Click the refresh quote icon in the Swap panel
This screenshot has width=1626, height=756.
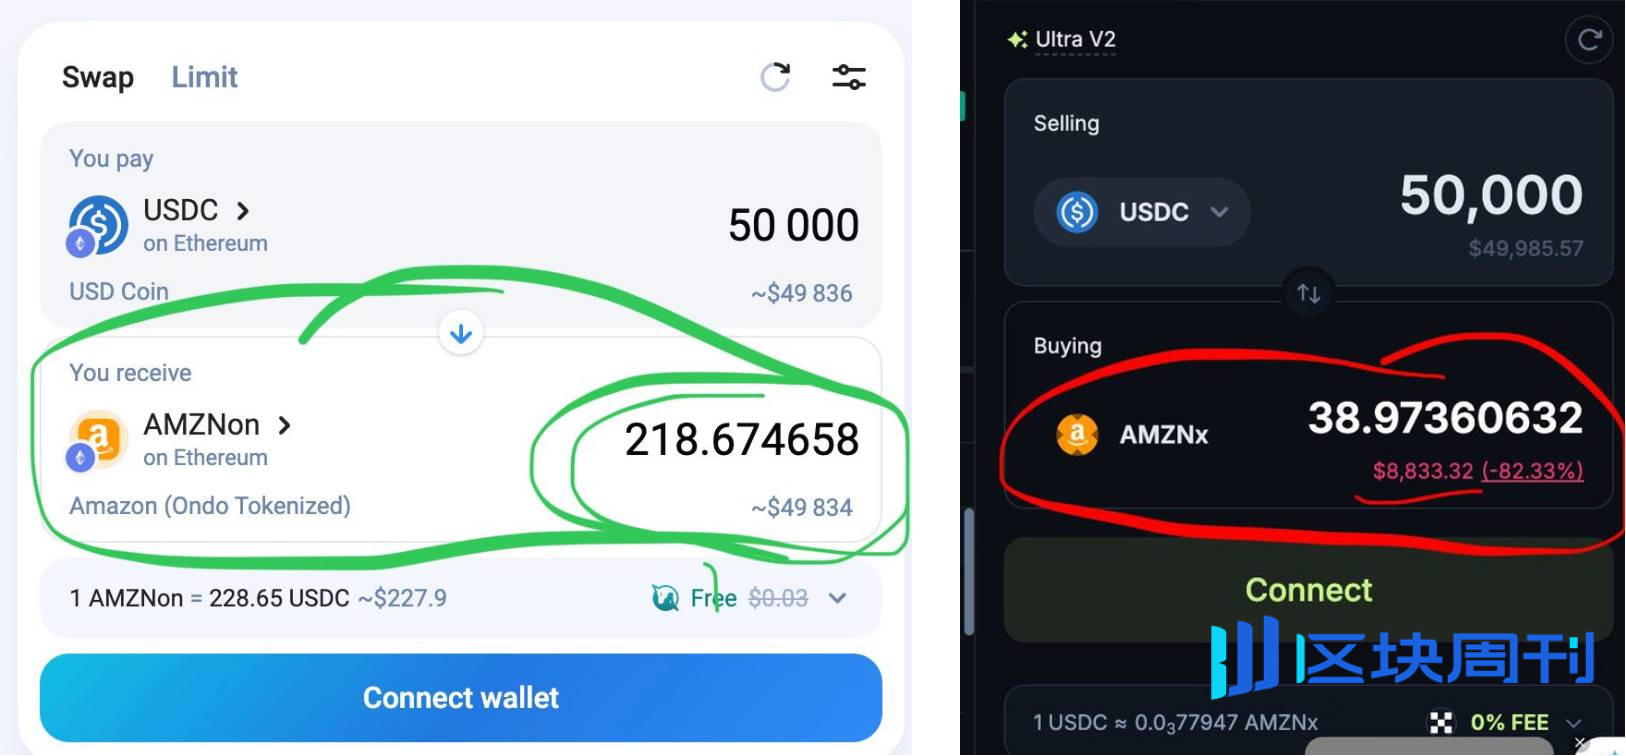click(x=775, y=77)
